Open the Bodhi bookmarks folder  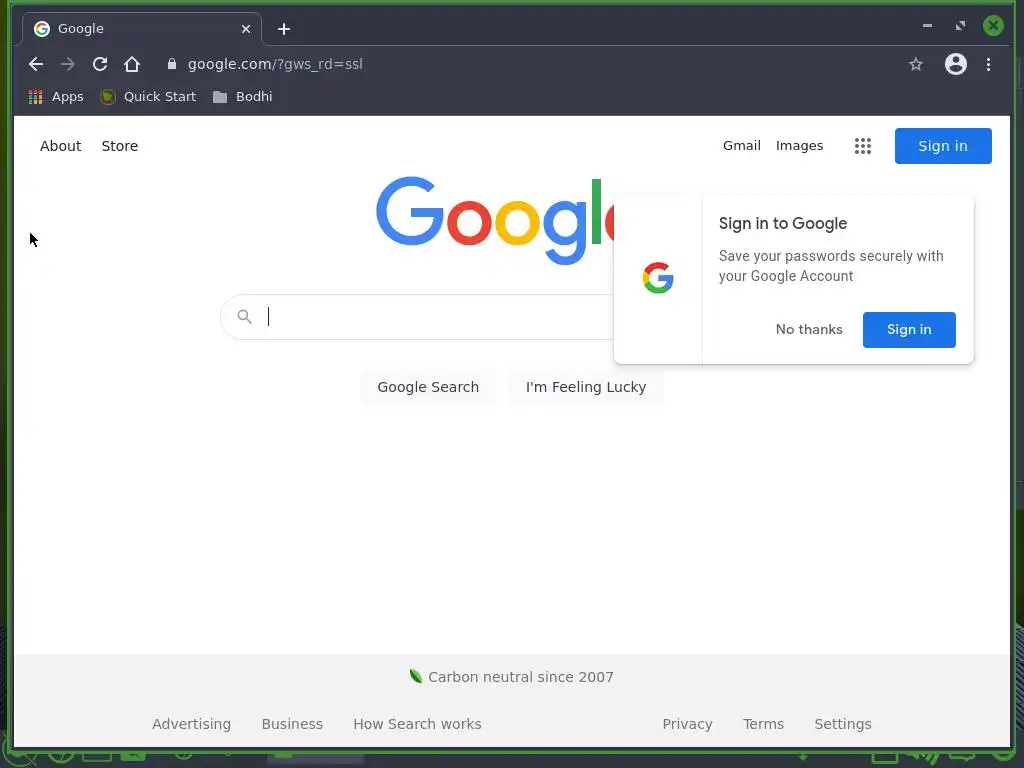[243, 97]
